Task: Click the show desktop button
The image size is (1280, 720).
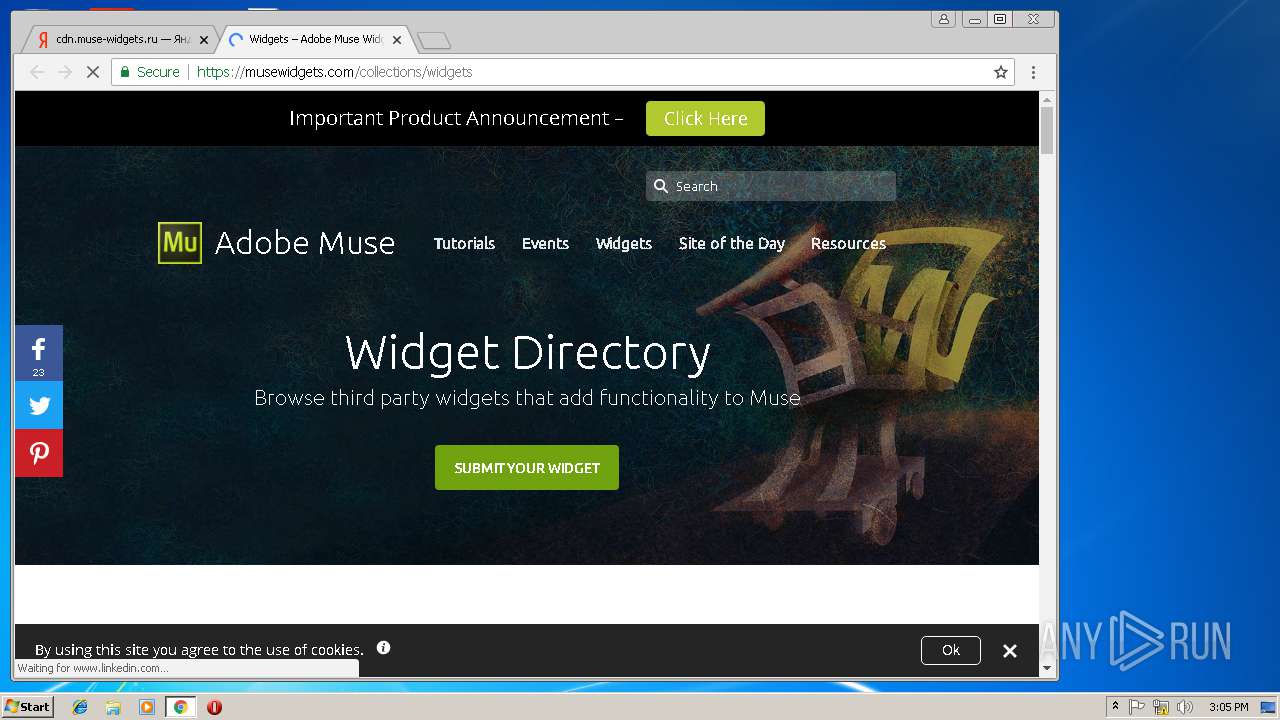Action: click(1268, 707)
